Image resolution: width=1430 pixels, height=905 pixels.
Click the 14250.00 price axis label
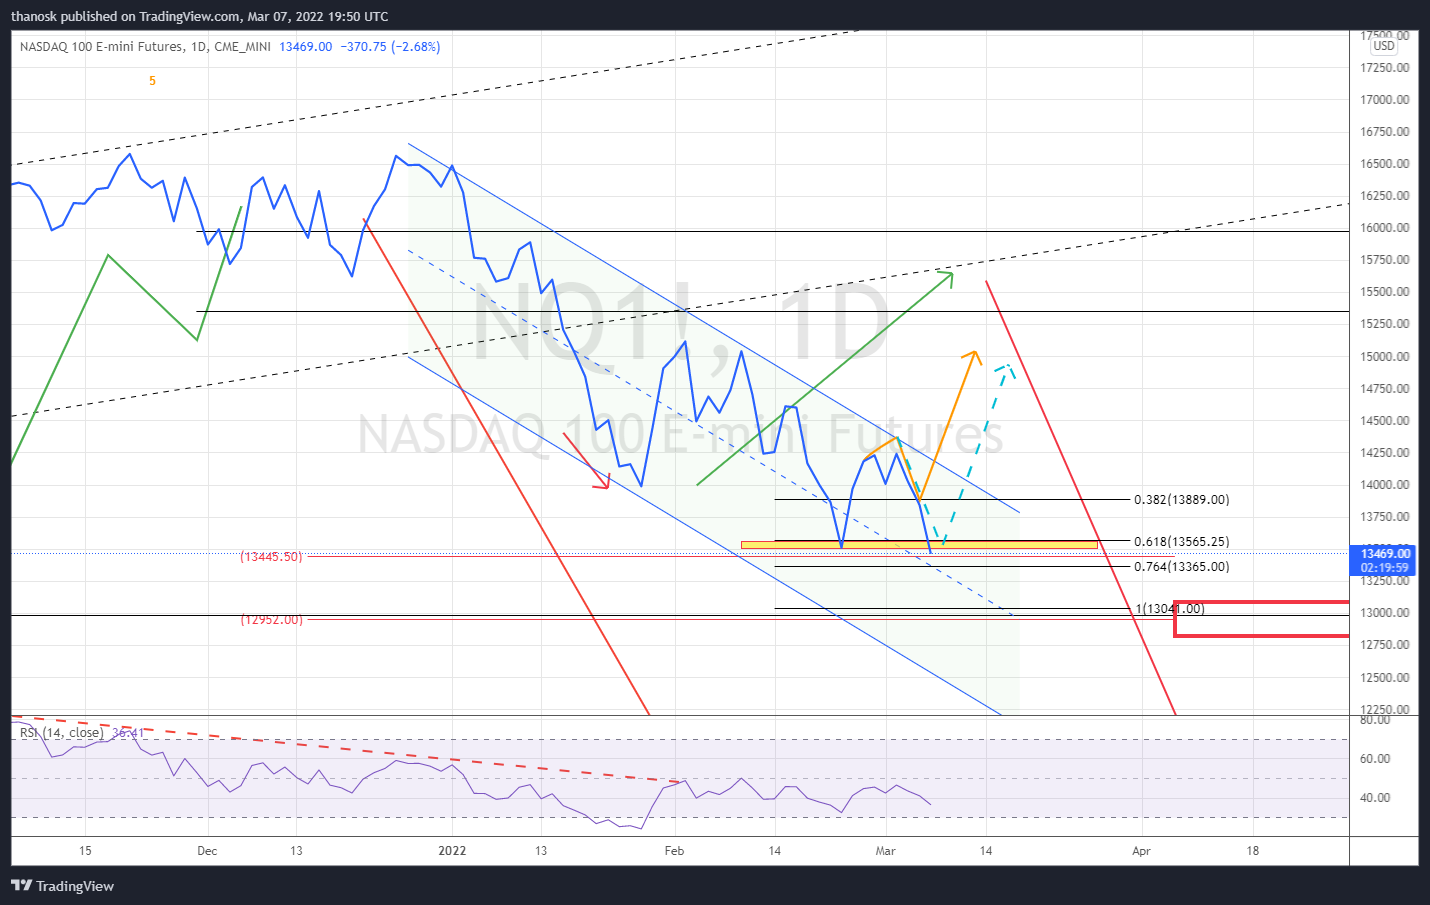tap(1385, 453)
